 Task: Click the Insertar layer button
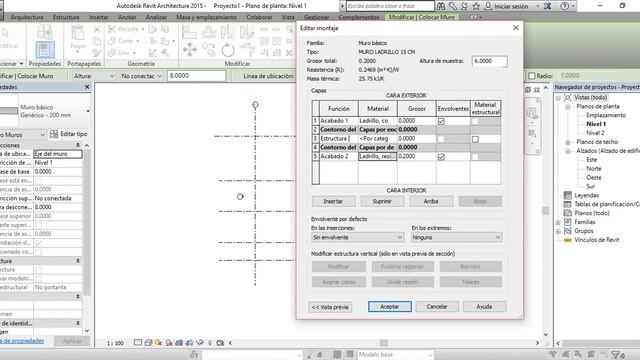[x=333, y=201]
